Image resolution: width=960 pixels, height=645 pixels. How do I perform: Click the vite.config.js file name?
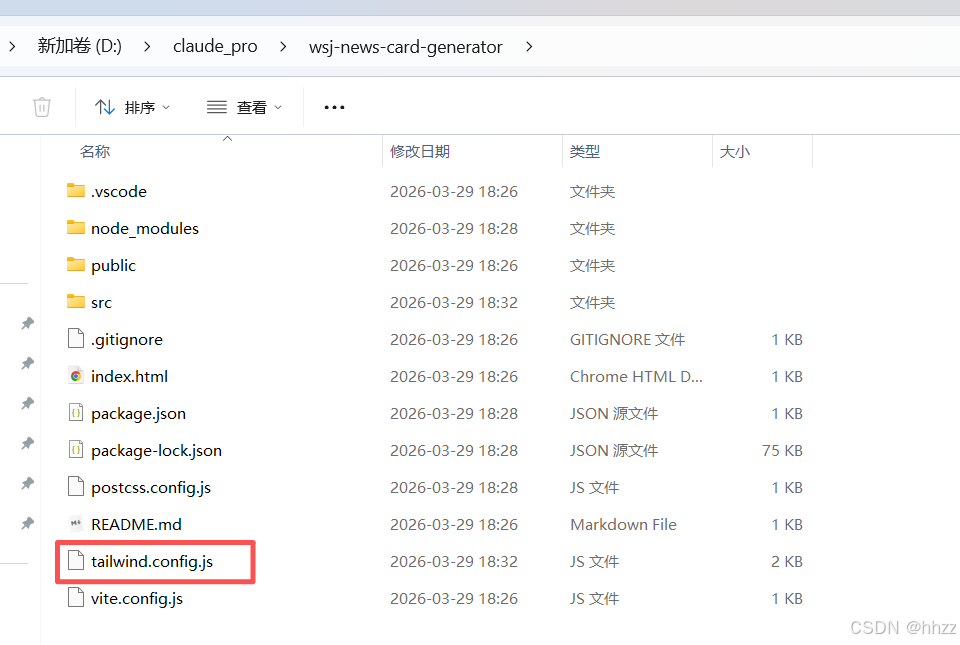tap(137, 598)
